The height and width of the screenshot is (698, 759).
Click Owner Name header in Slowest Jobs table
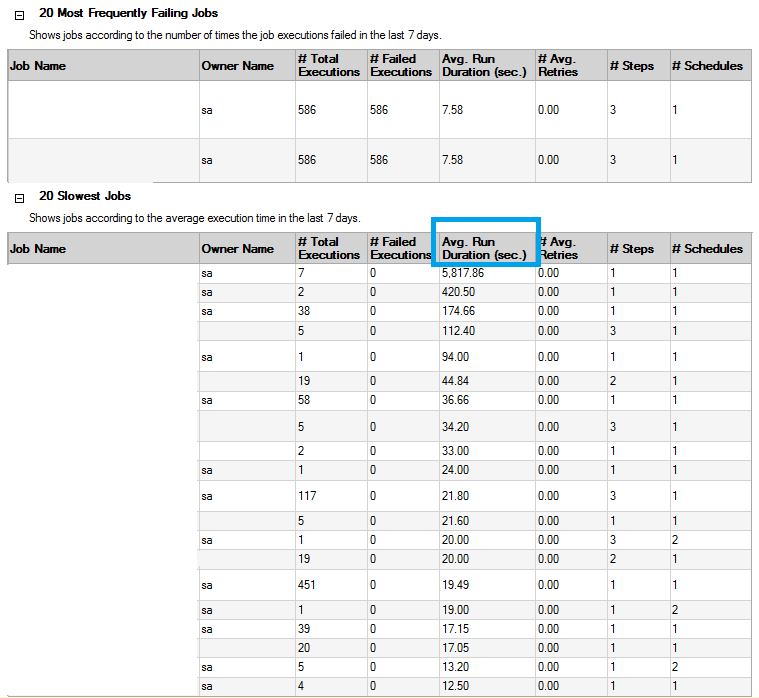237,249
